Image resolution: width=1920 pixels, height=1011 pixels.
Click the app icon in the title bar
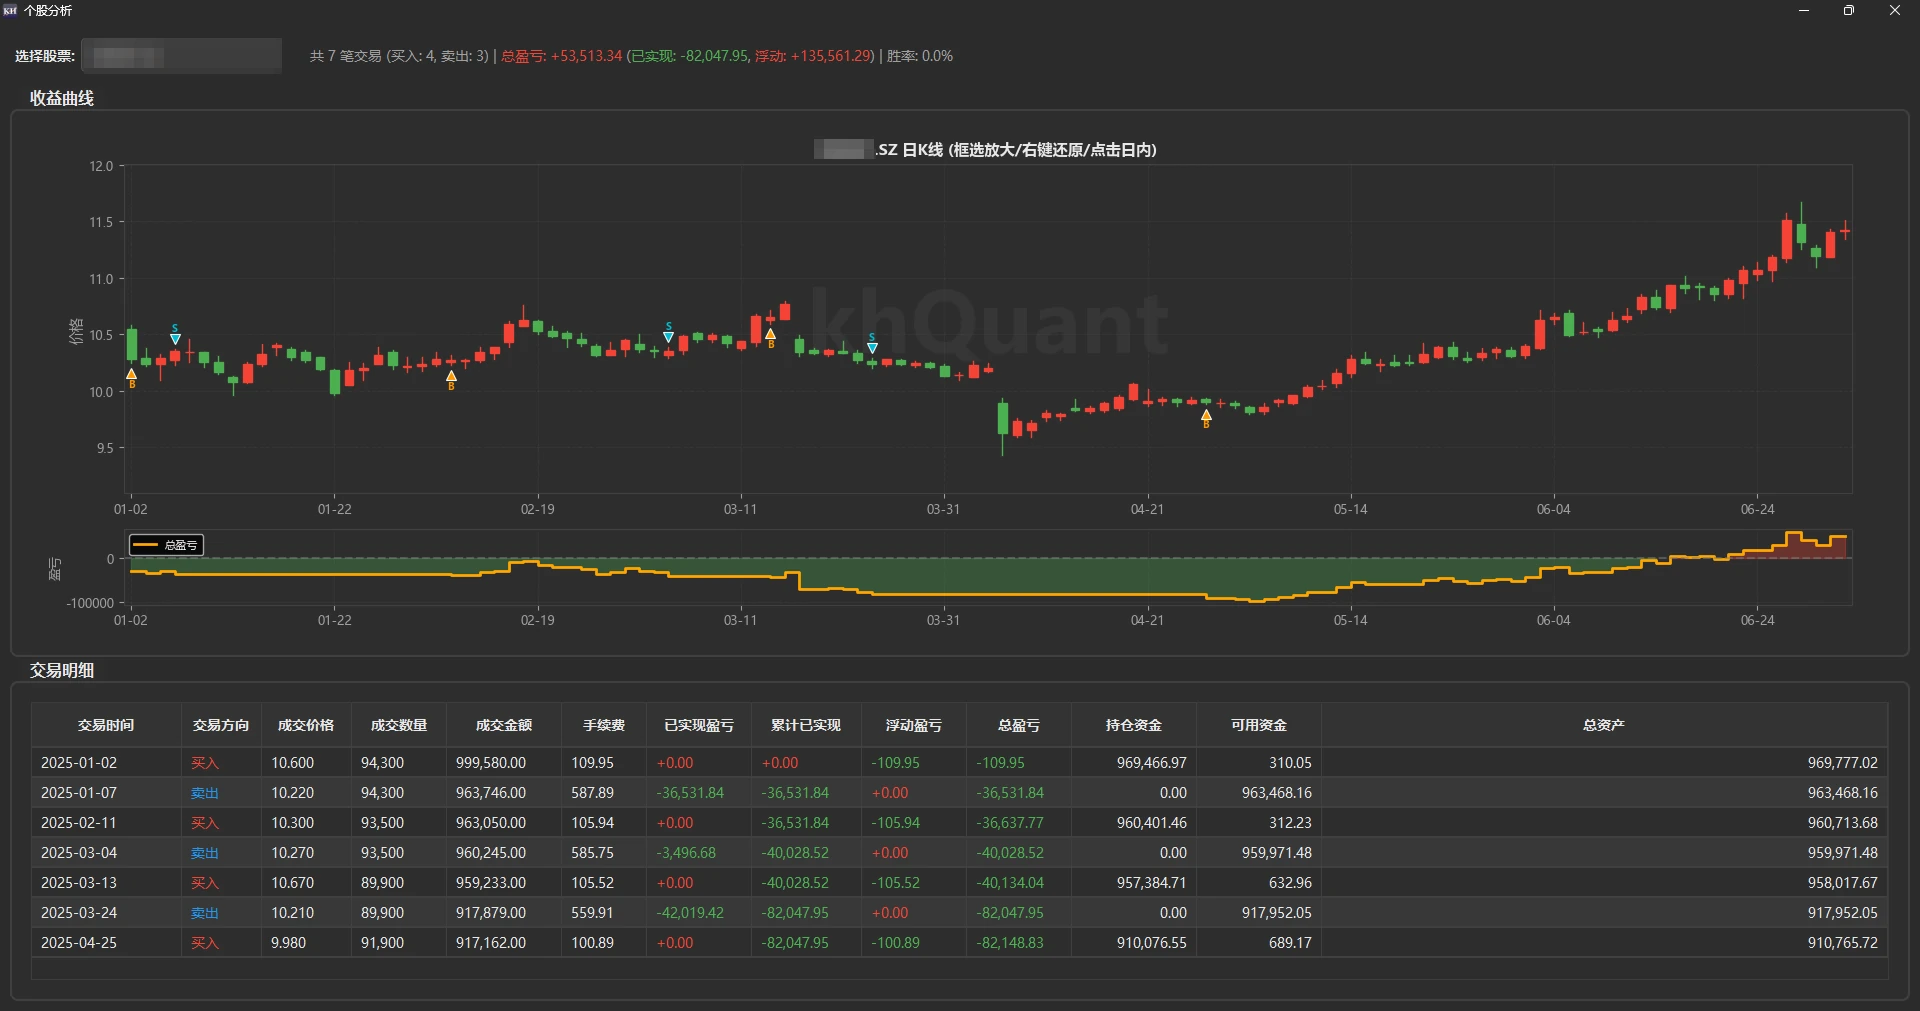[10, 10]
